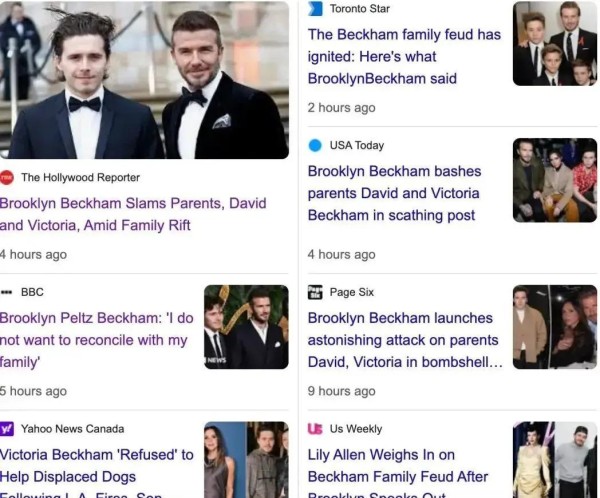
Task: Click the Page Six article thumbnail
Action: pyautogui.click(x=555, y=327)
